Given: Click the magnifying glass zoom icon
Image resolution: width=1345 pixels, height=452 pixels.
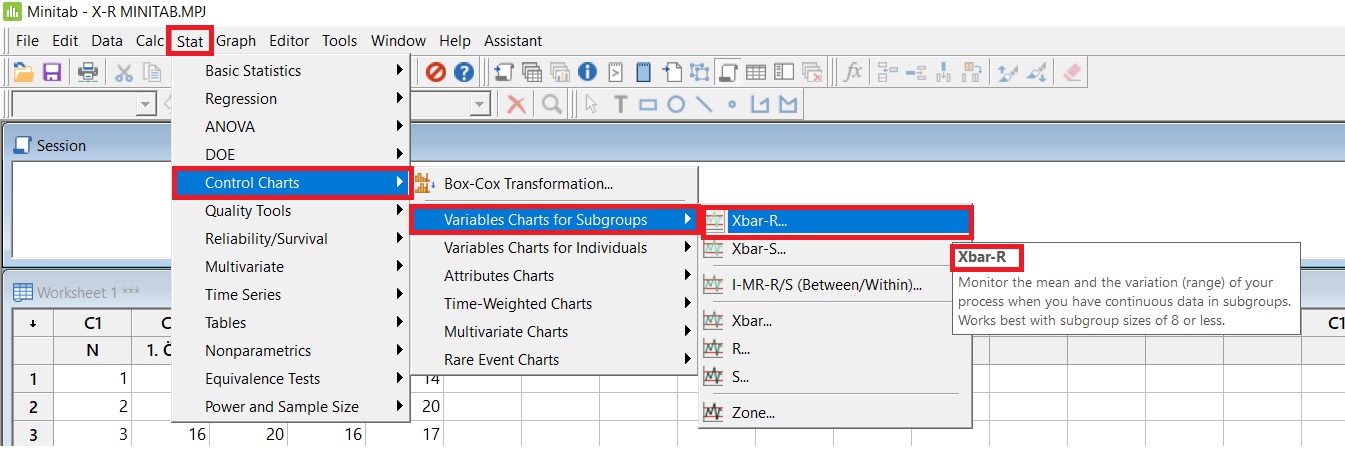Looking at the screenshot, I should pos(551,104).
